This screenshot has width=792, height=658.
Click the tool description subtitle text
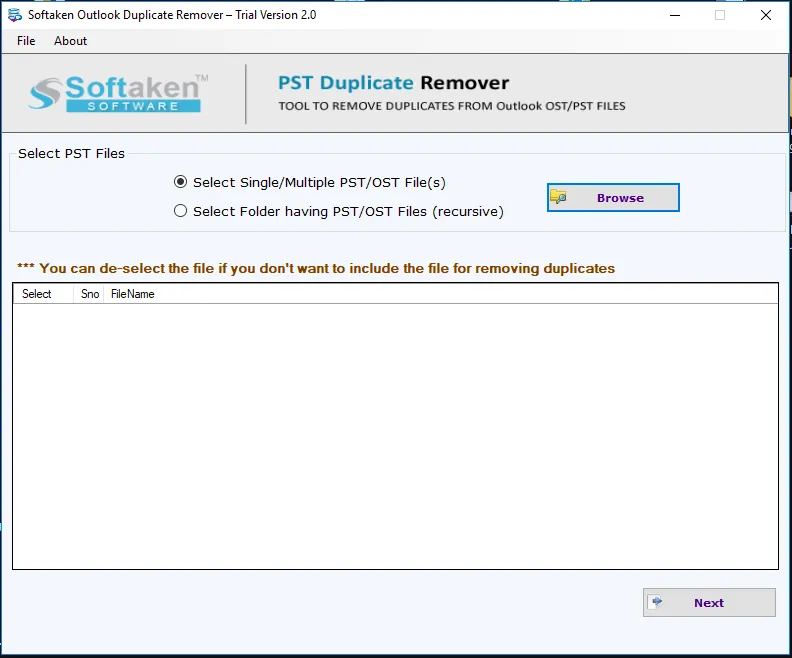coord(452,106)
